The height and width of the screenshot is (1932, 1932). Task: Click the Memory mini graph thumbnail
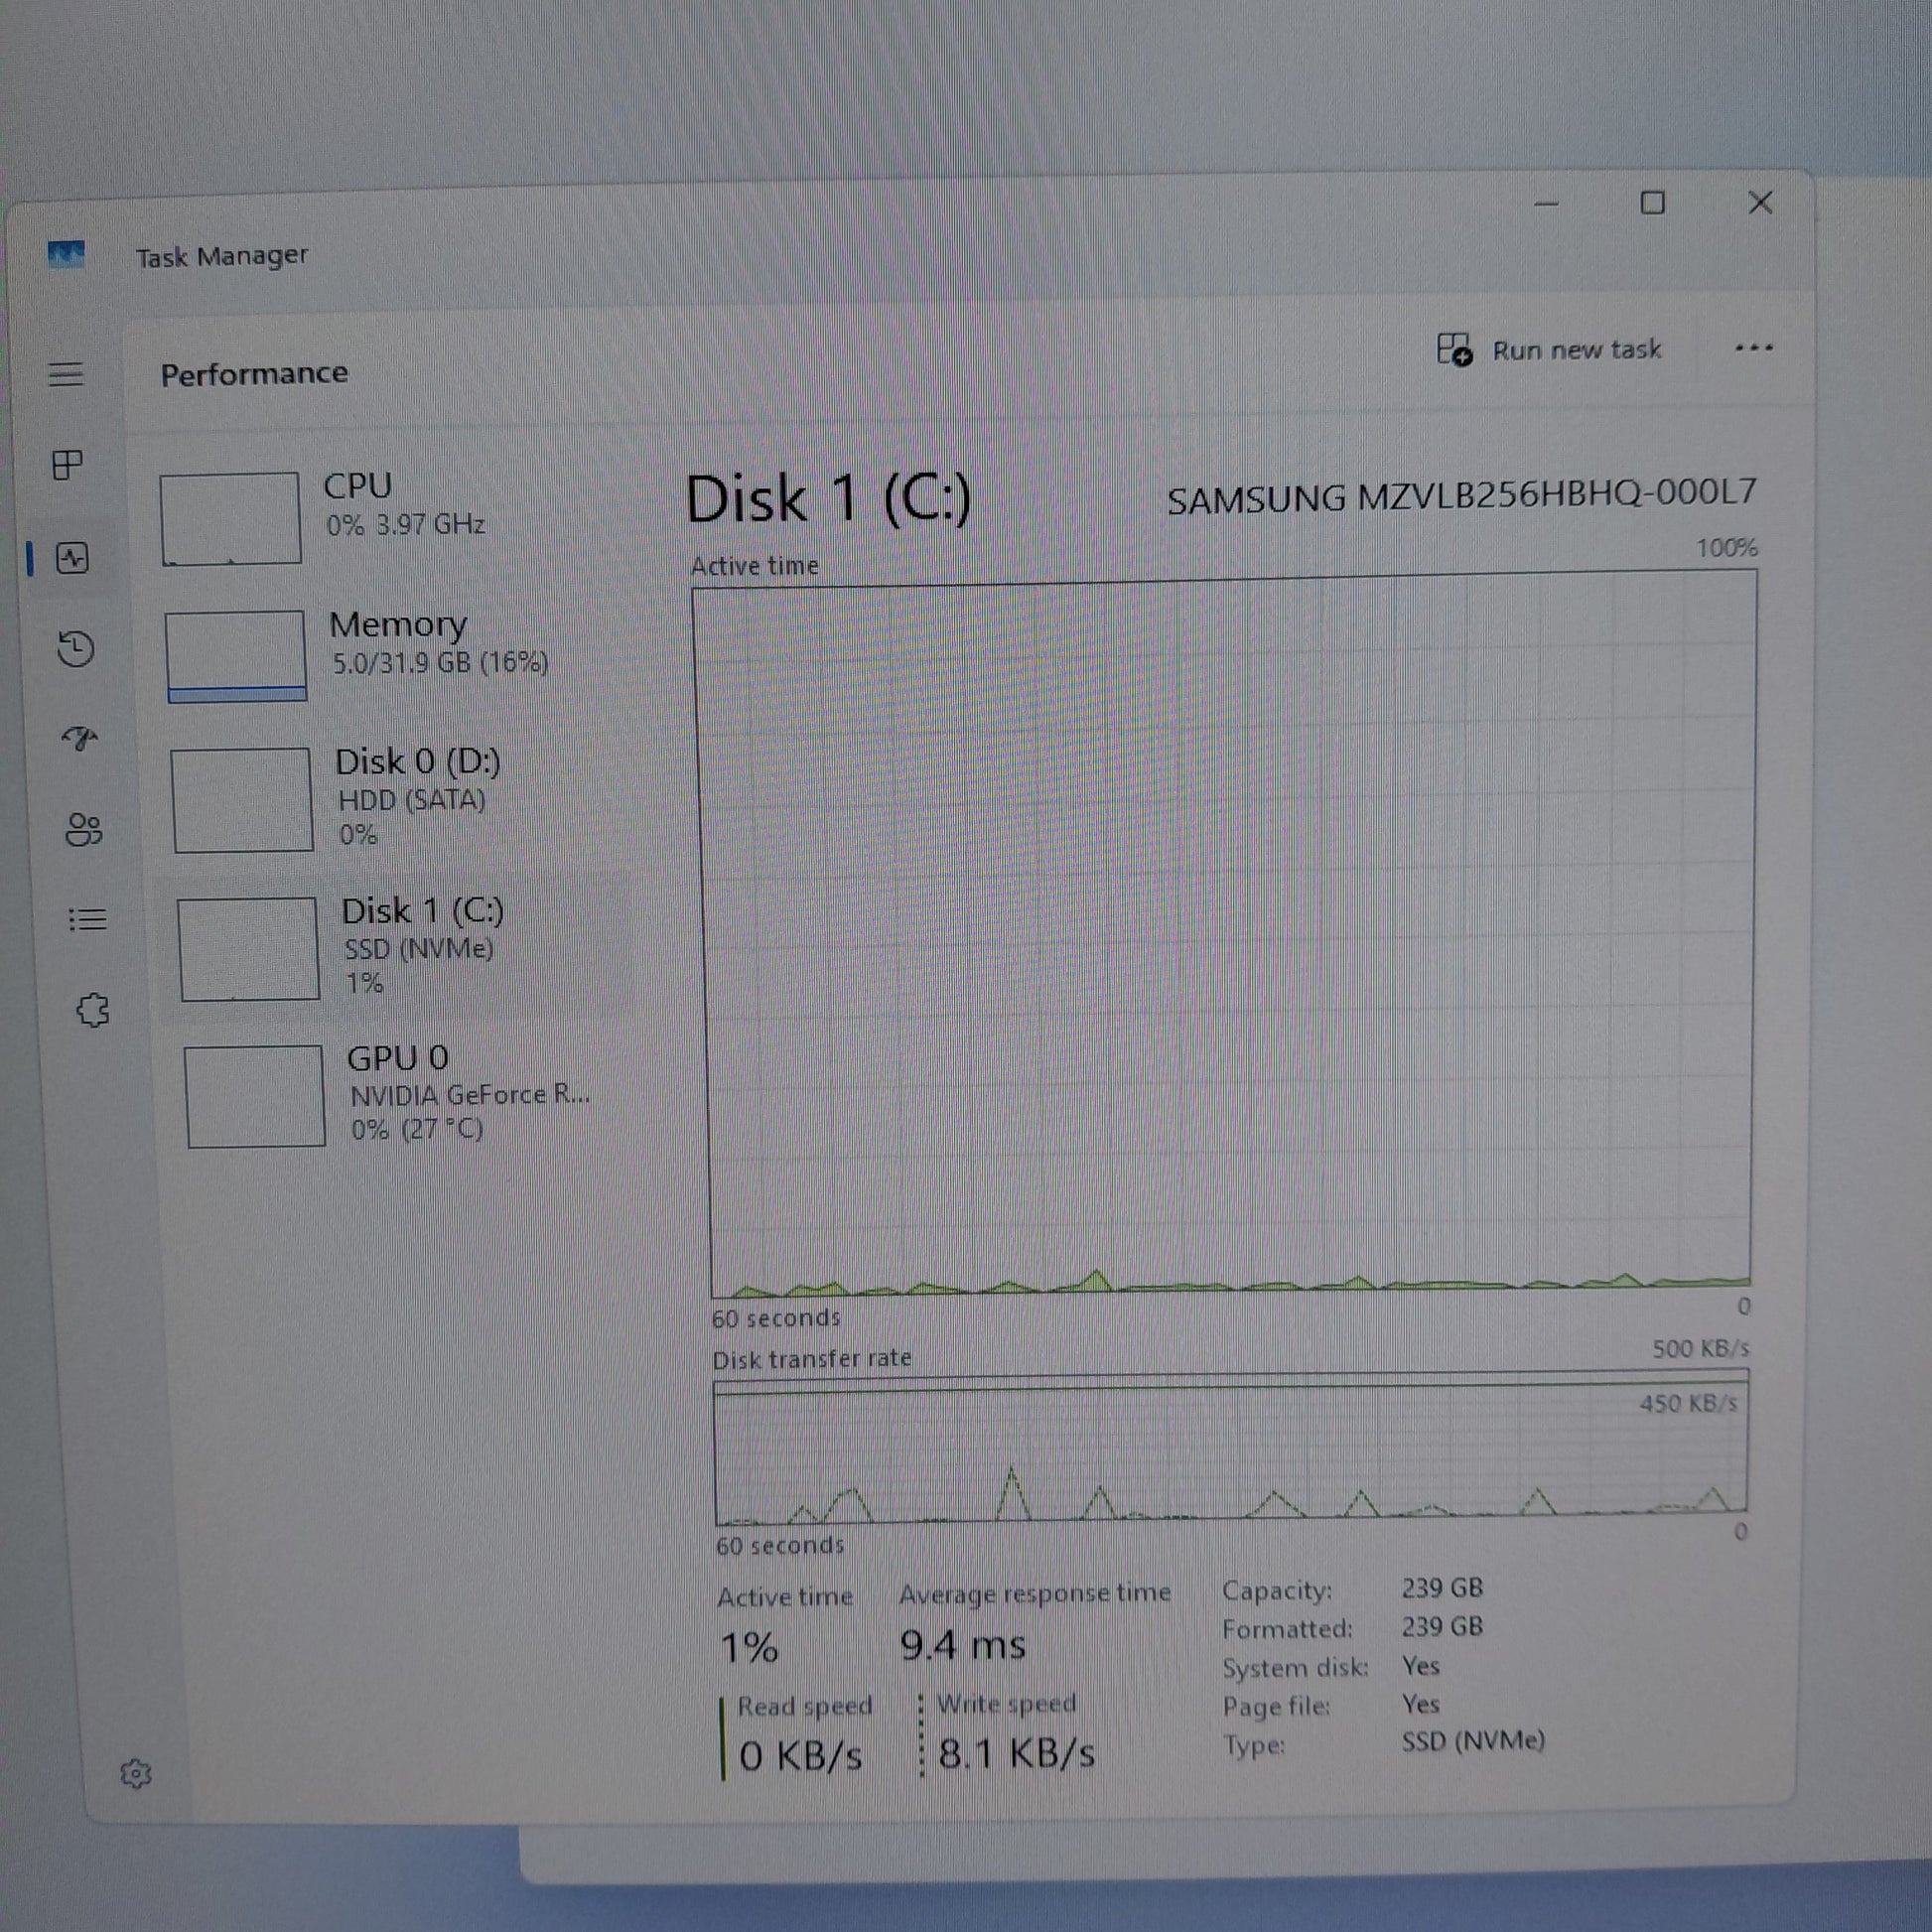point(236,656)
